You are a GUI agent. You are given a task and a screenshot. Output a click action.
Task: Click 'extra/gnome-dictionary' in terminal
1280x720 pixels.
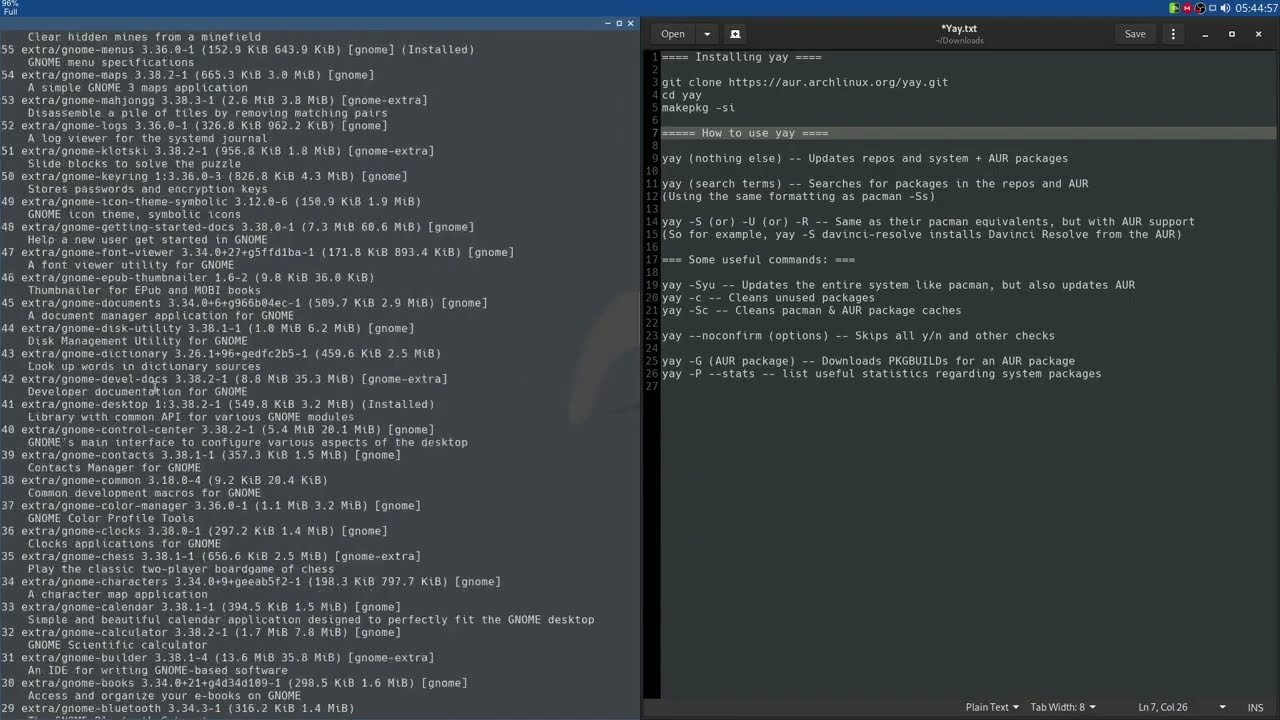pos(94,354)
